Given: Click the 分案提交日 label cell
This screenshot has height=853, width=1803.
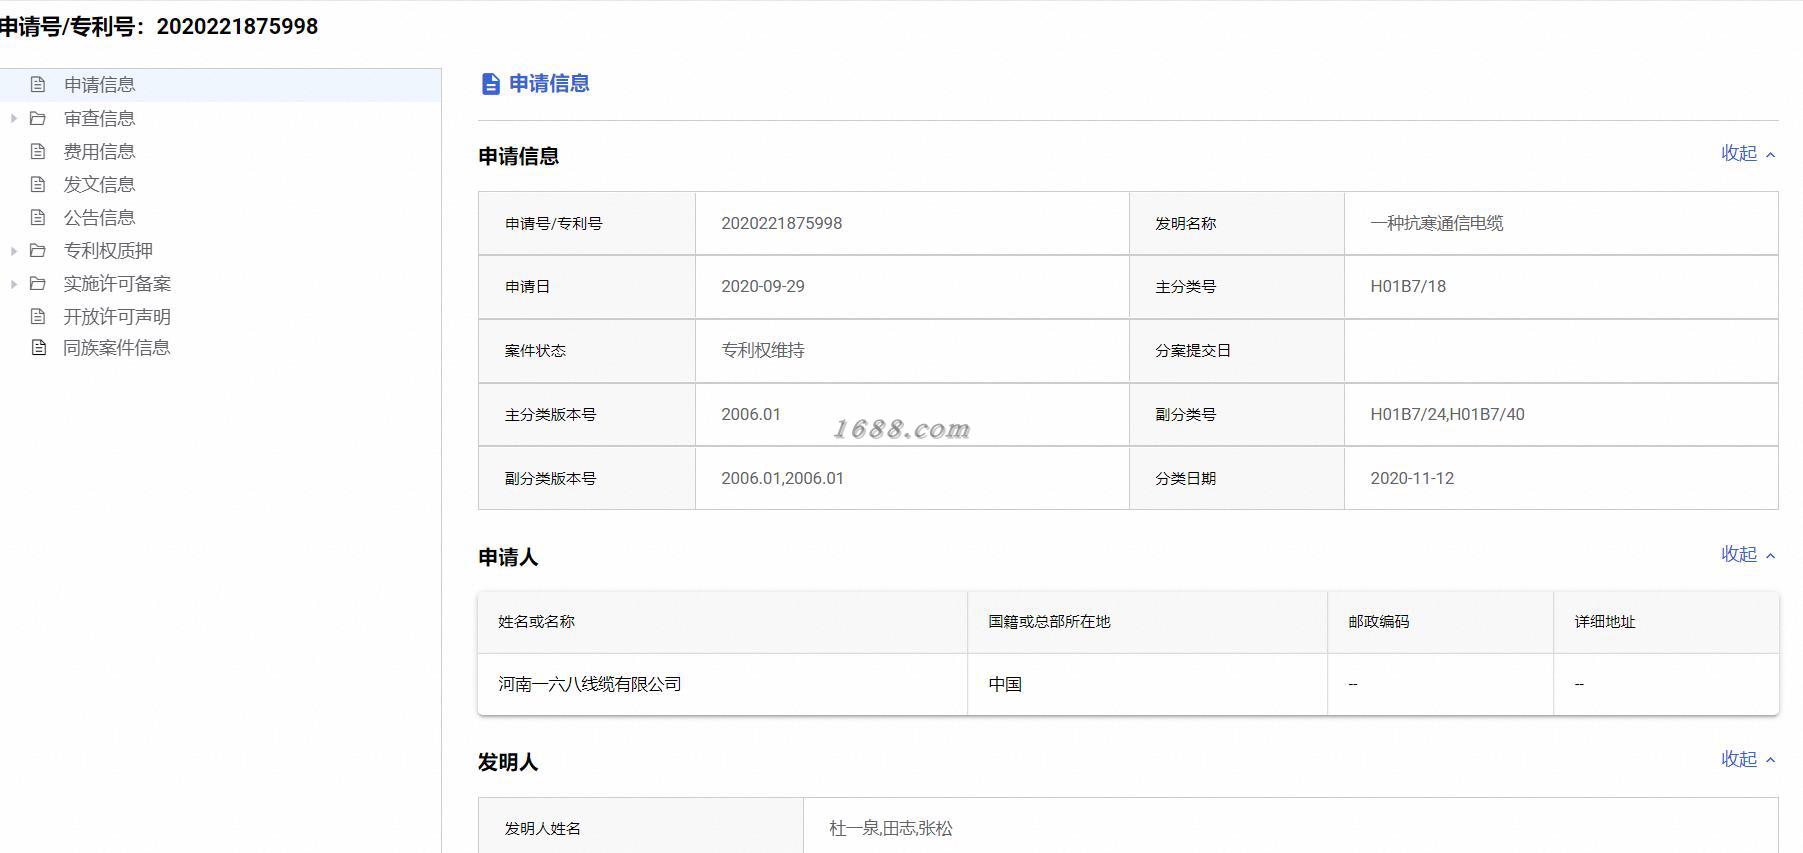Looking at the screenshot, I should (x=1237, y=350).
